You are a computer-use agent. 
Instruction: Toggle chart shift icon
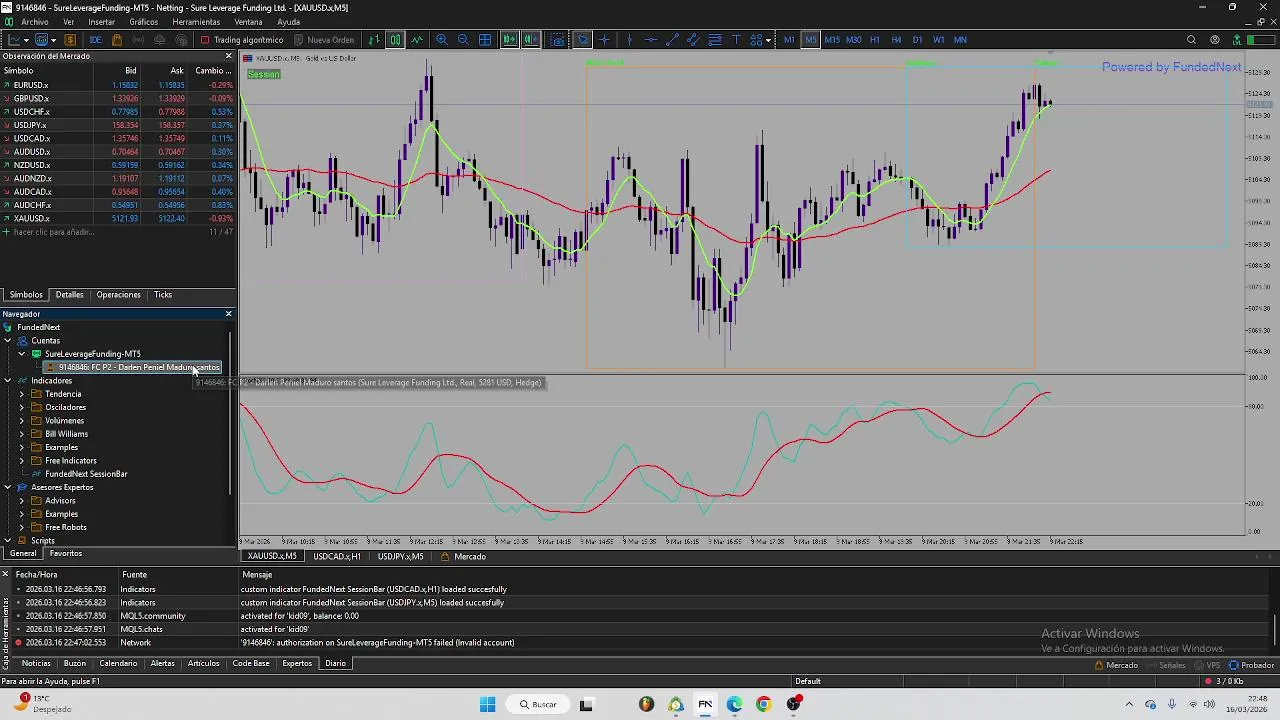click(x=531, y=40)
